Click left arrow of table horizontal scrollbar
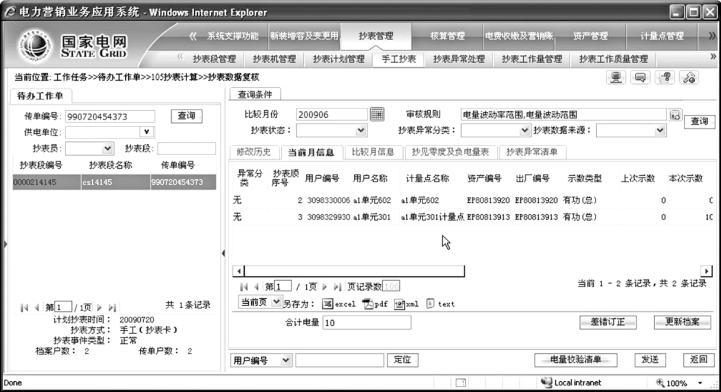The height and width of the screenshot is (392, 721). point(238,271)
